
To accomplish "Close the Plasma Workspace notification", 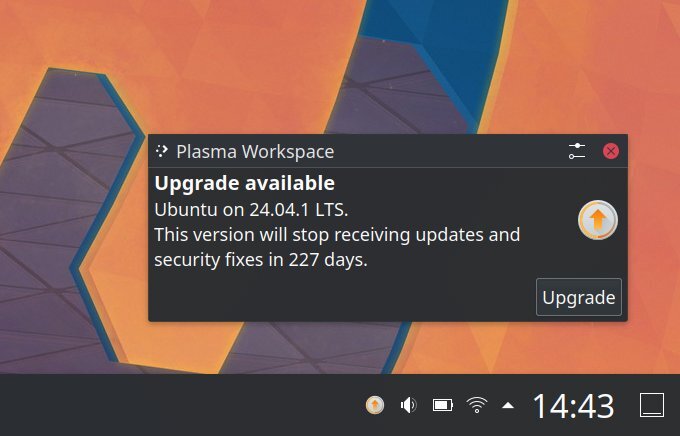I will (611, 151).
